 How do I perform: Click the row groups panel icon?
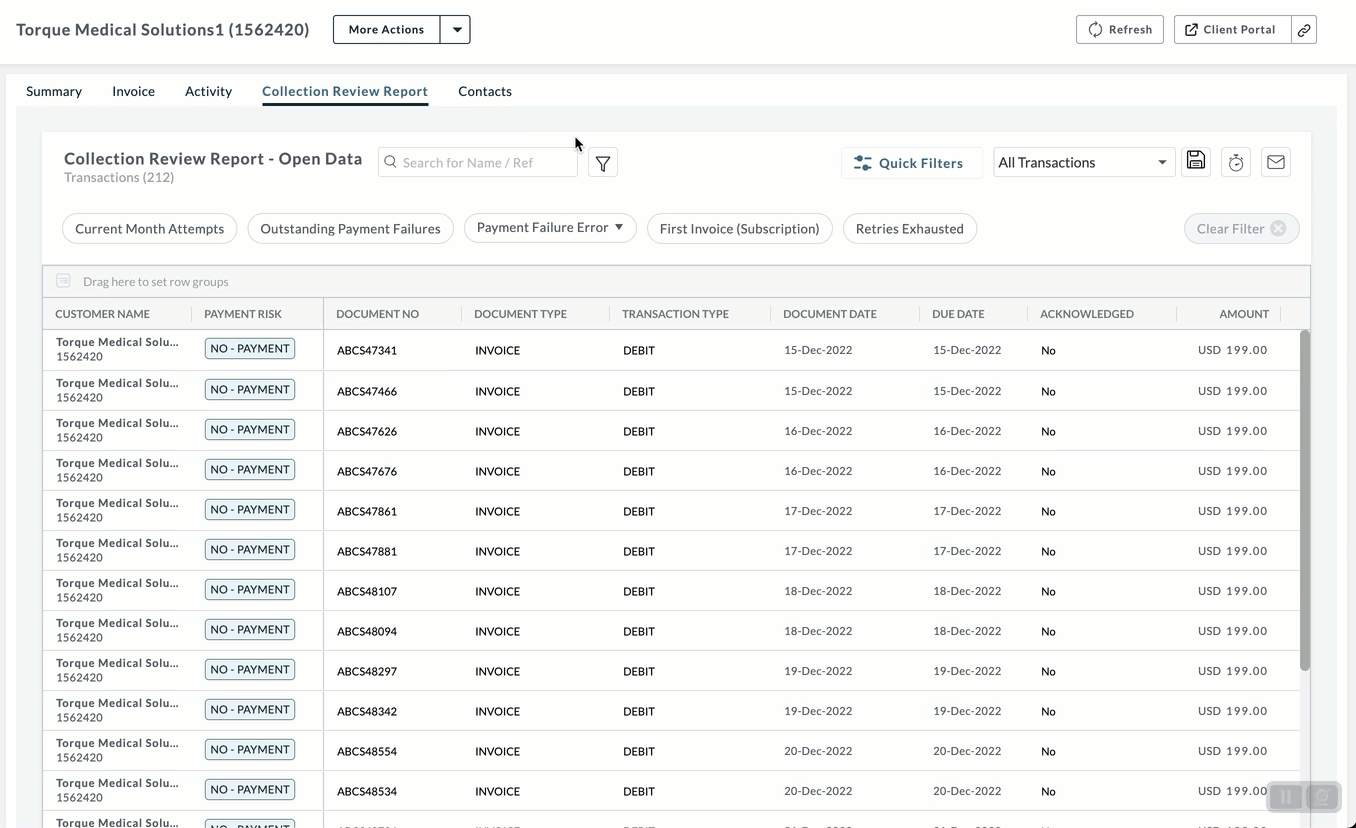[63, 281]
